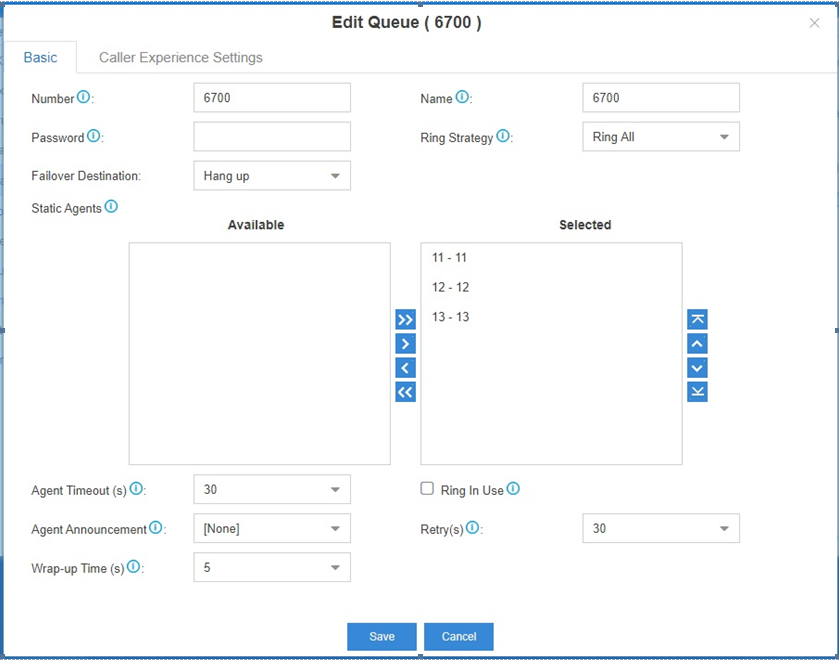Open the Ring Strategy dropdown
Screen dimensions: 839x660
(x=661, y=136)
